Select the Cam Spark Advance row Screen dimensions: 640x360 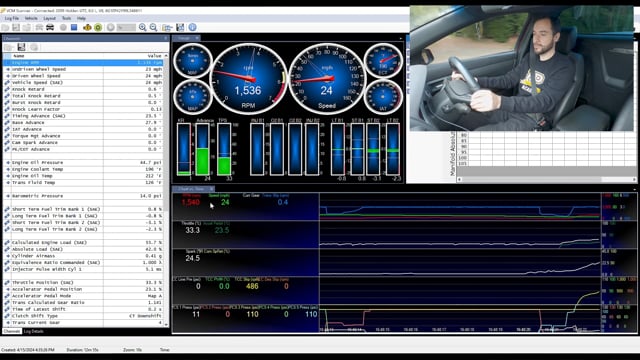pos(83,142)
